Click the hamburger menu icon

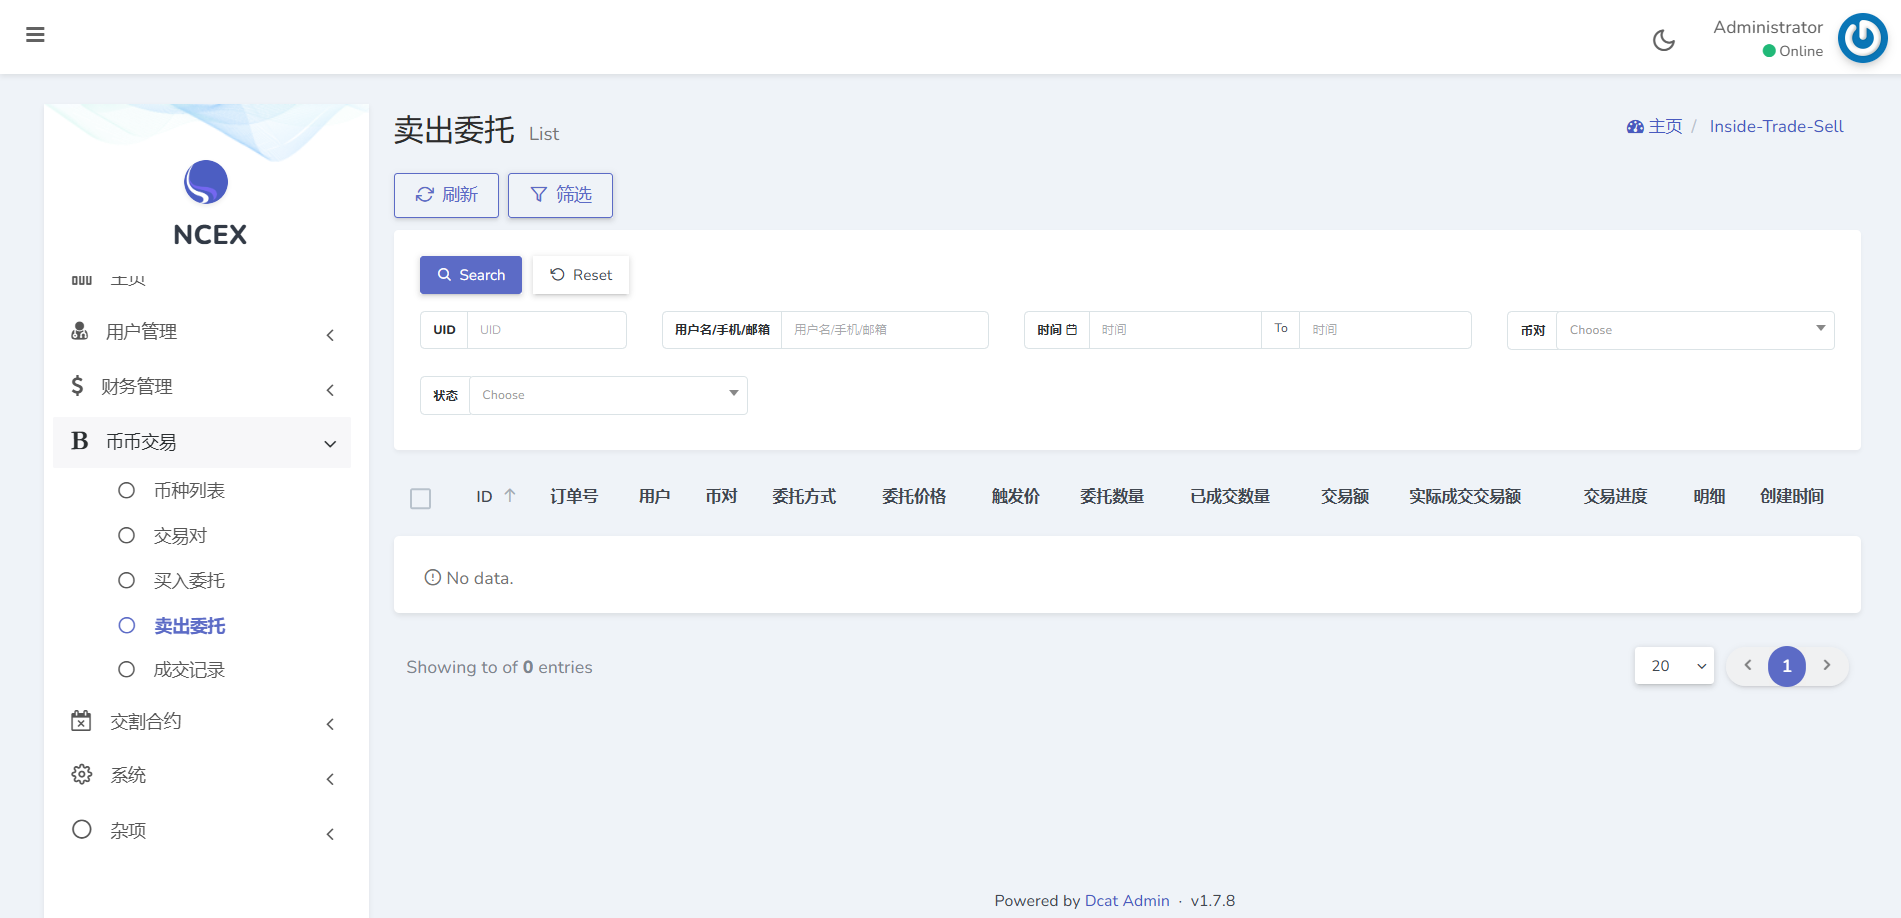click(x=35, y=35)
